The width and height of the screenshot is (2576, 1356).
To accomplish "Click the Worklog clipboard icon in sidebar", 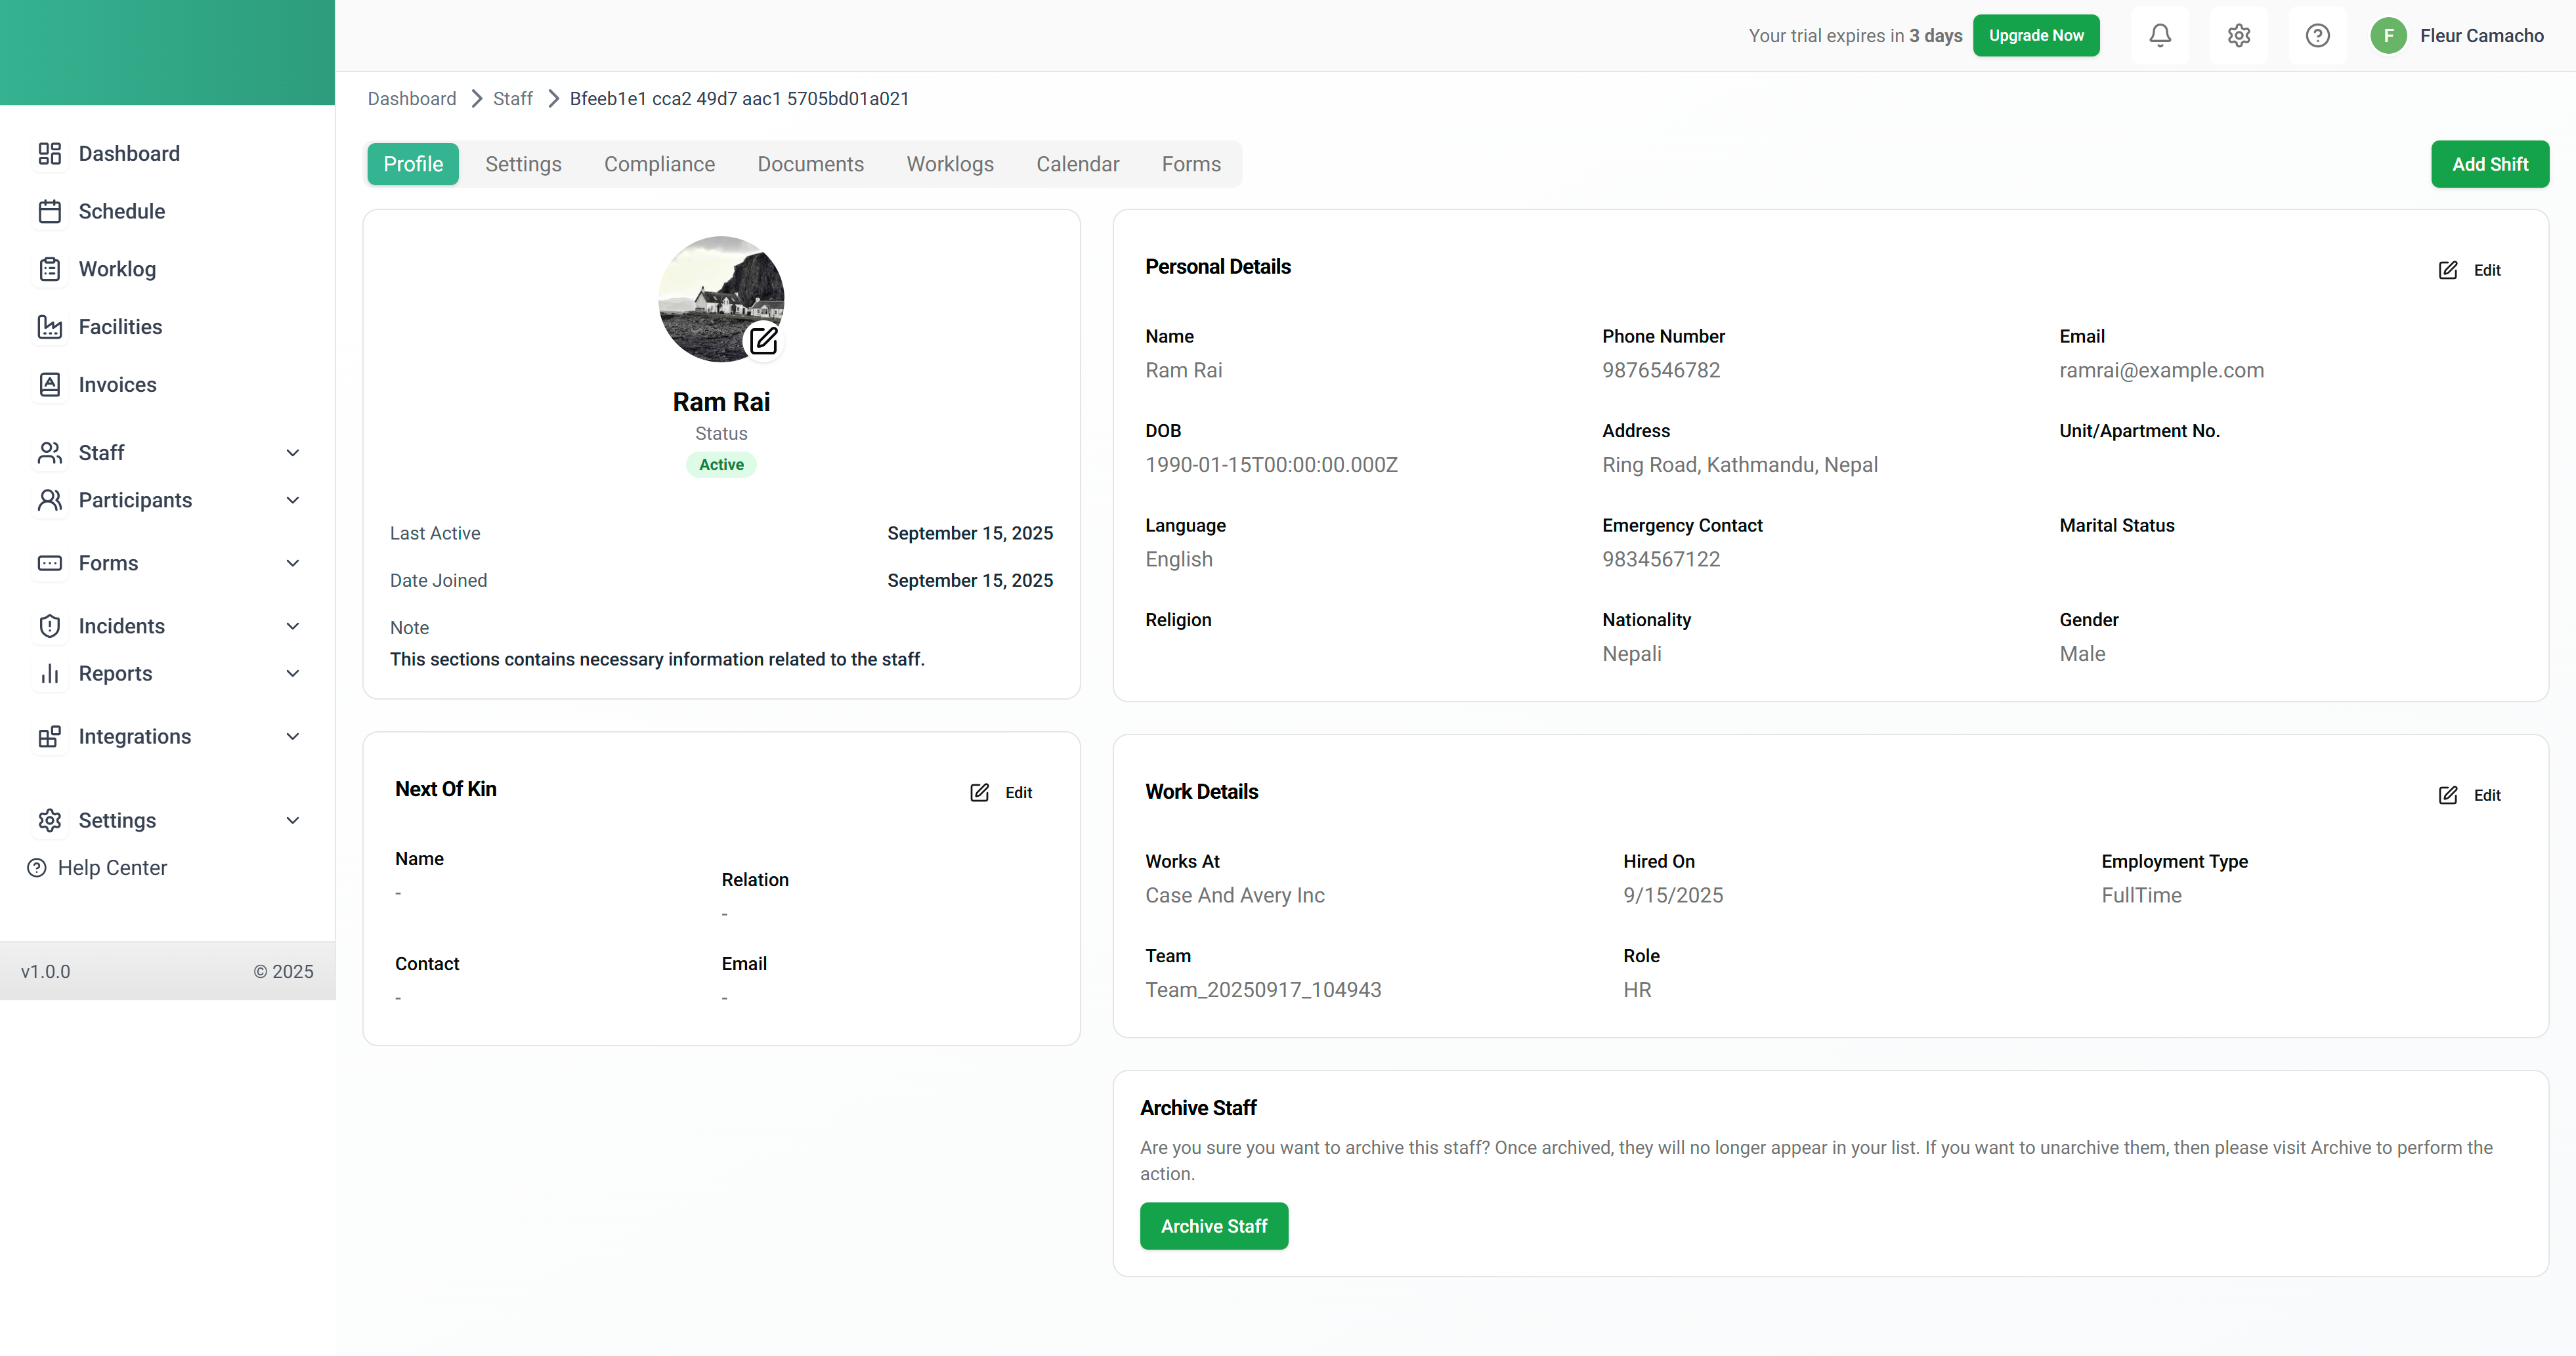I will (50, 269).
